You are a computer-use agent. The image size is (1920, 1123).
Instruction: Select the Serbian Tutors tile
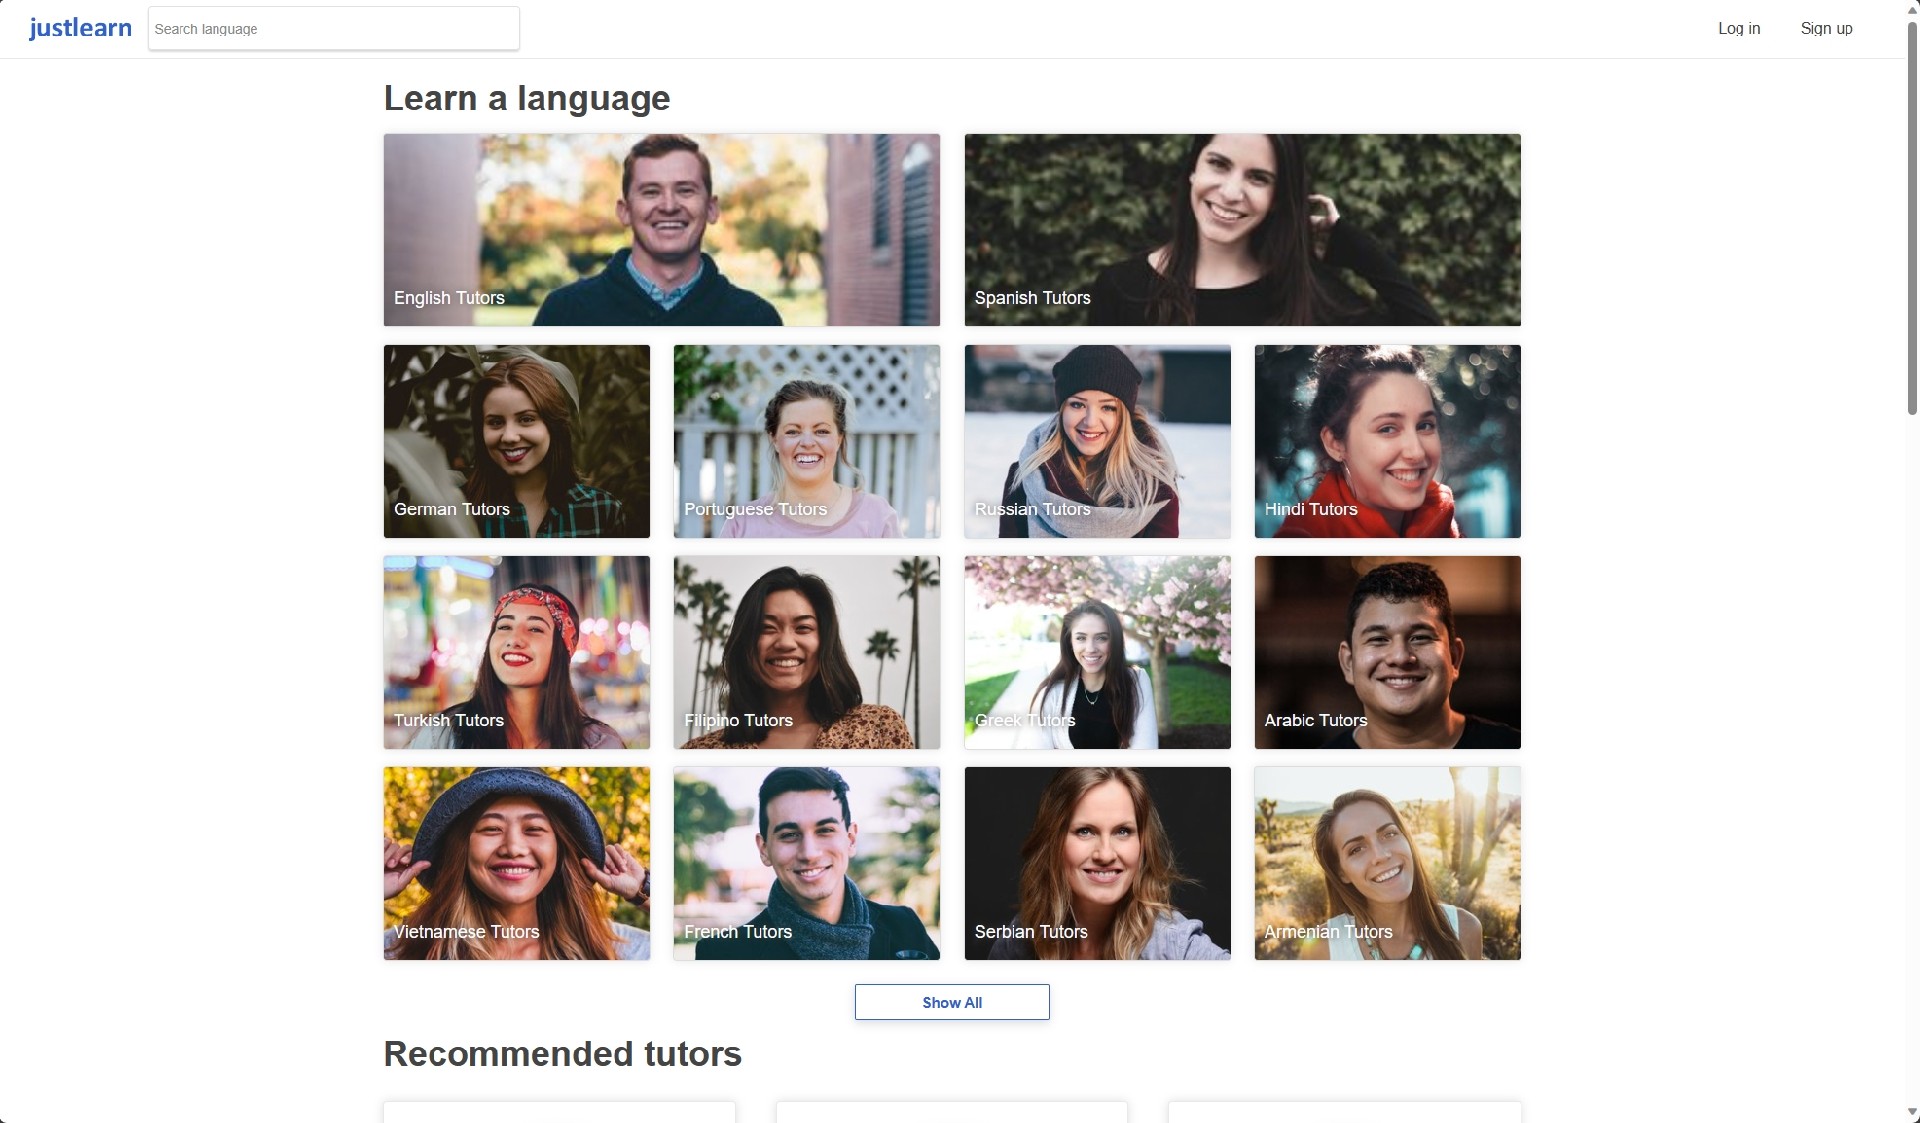[x=1097, y=863]
